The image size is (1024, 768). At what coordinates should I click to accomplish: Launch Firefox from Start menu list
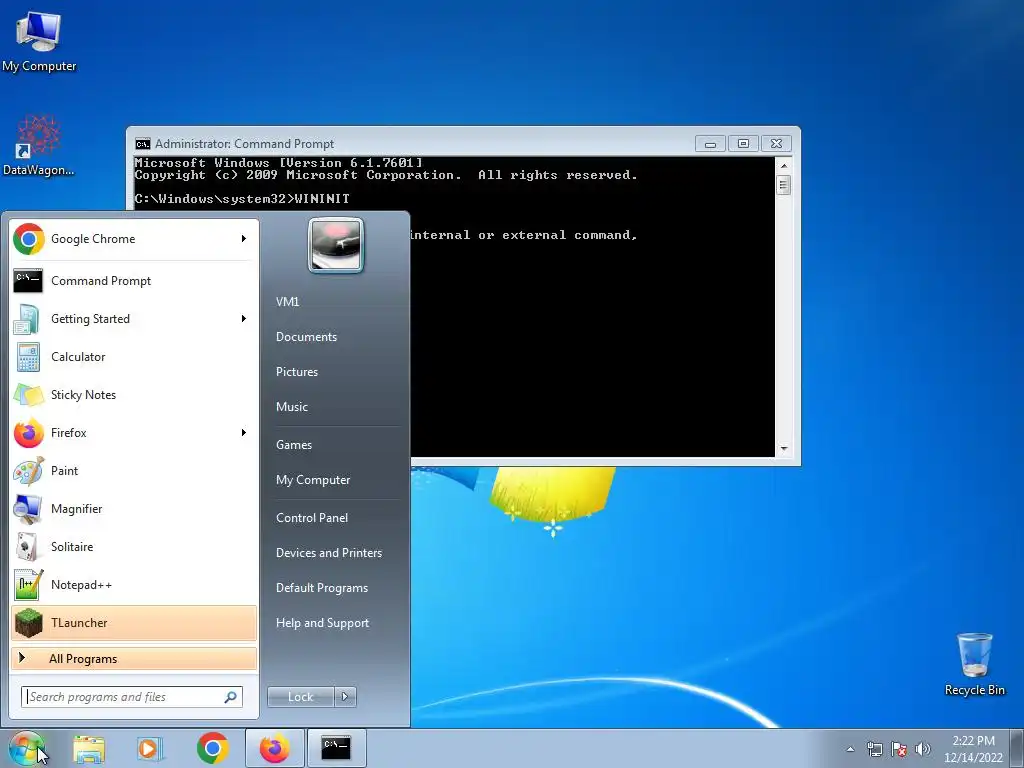pyautogui.click(x=134, y=432)
